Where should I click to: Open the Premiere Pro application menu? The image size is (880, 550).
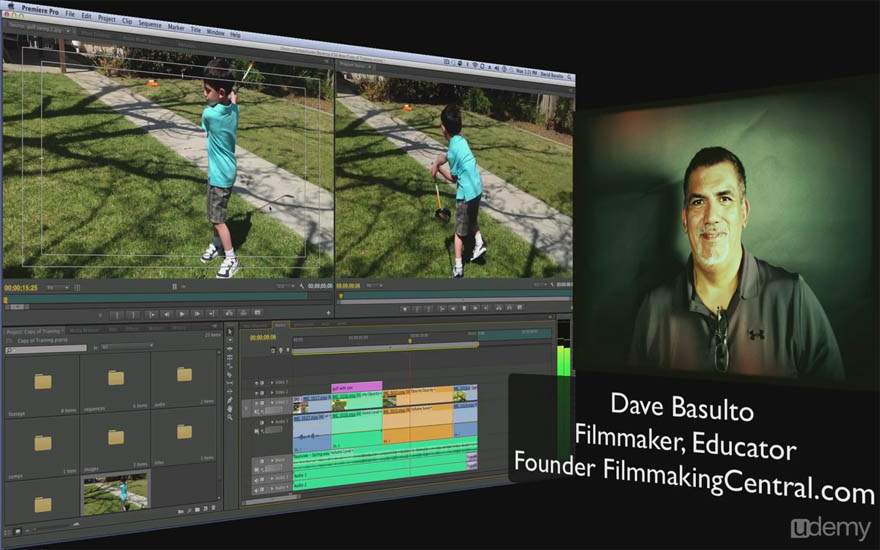tap(40, 10)
